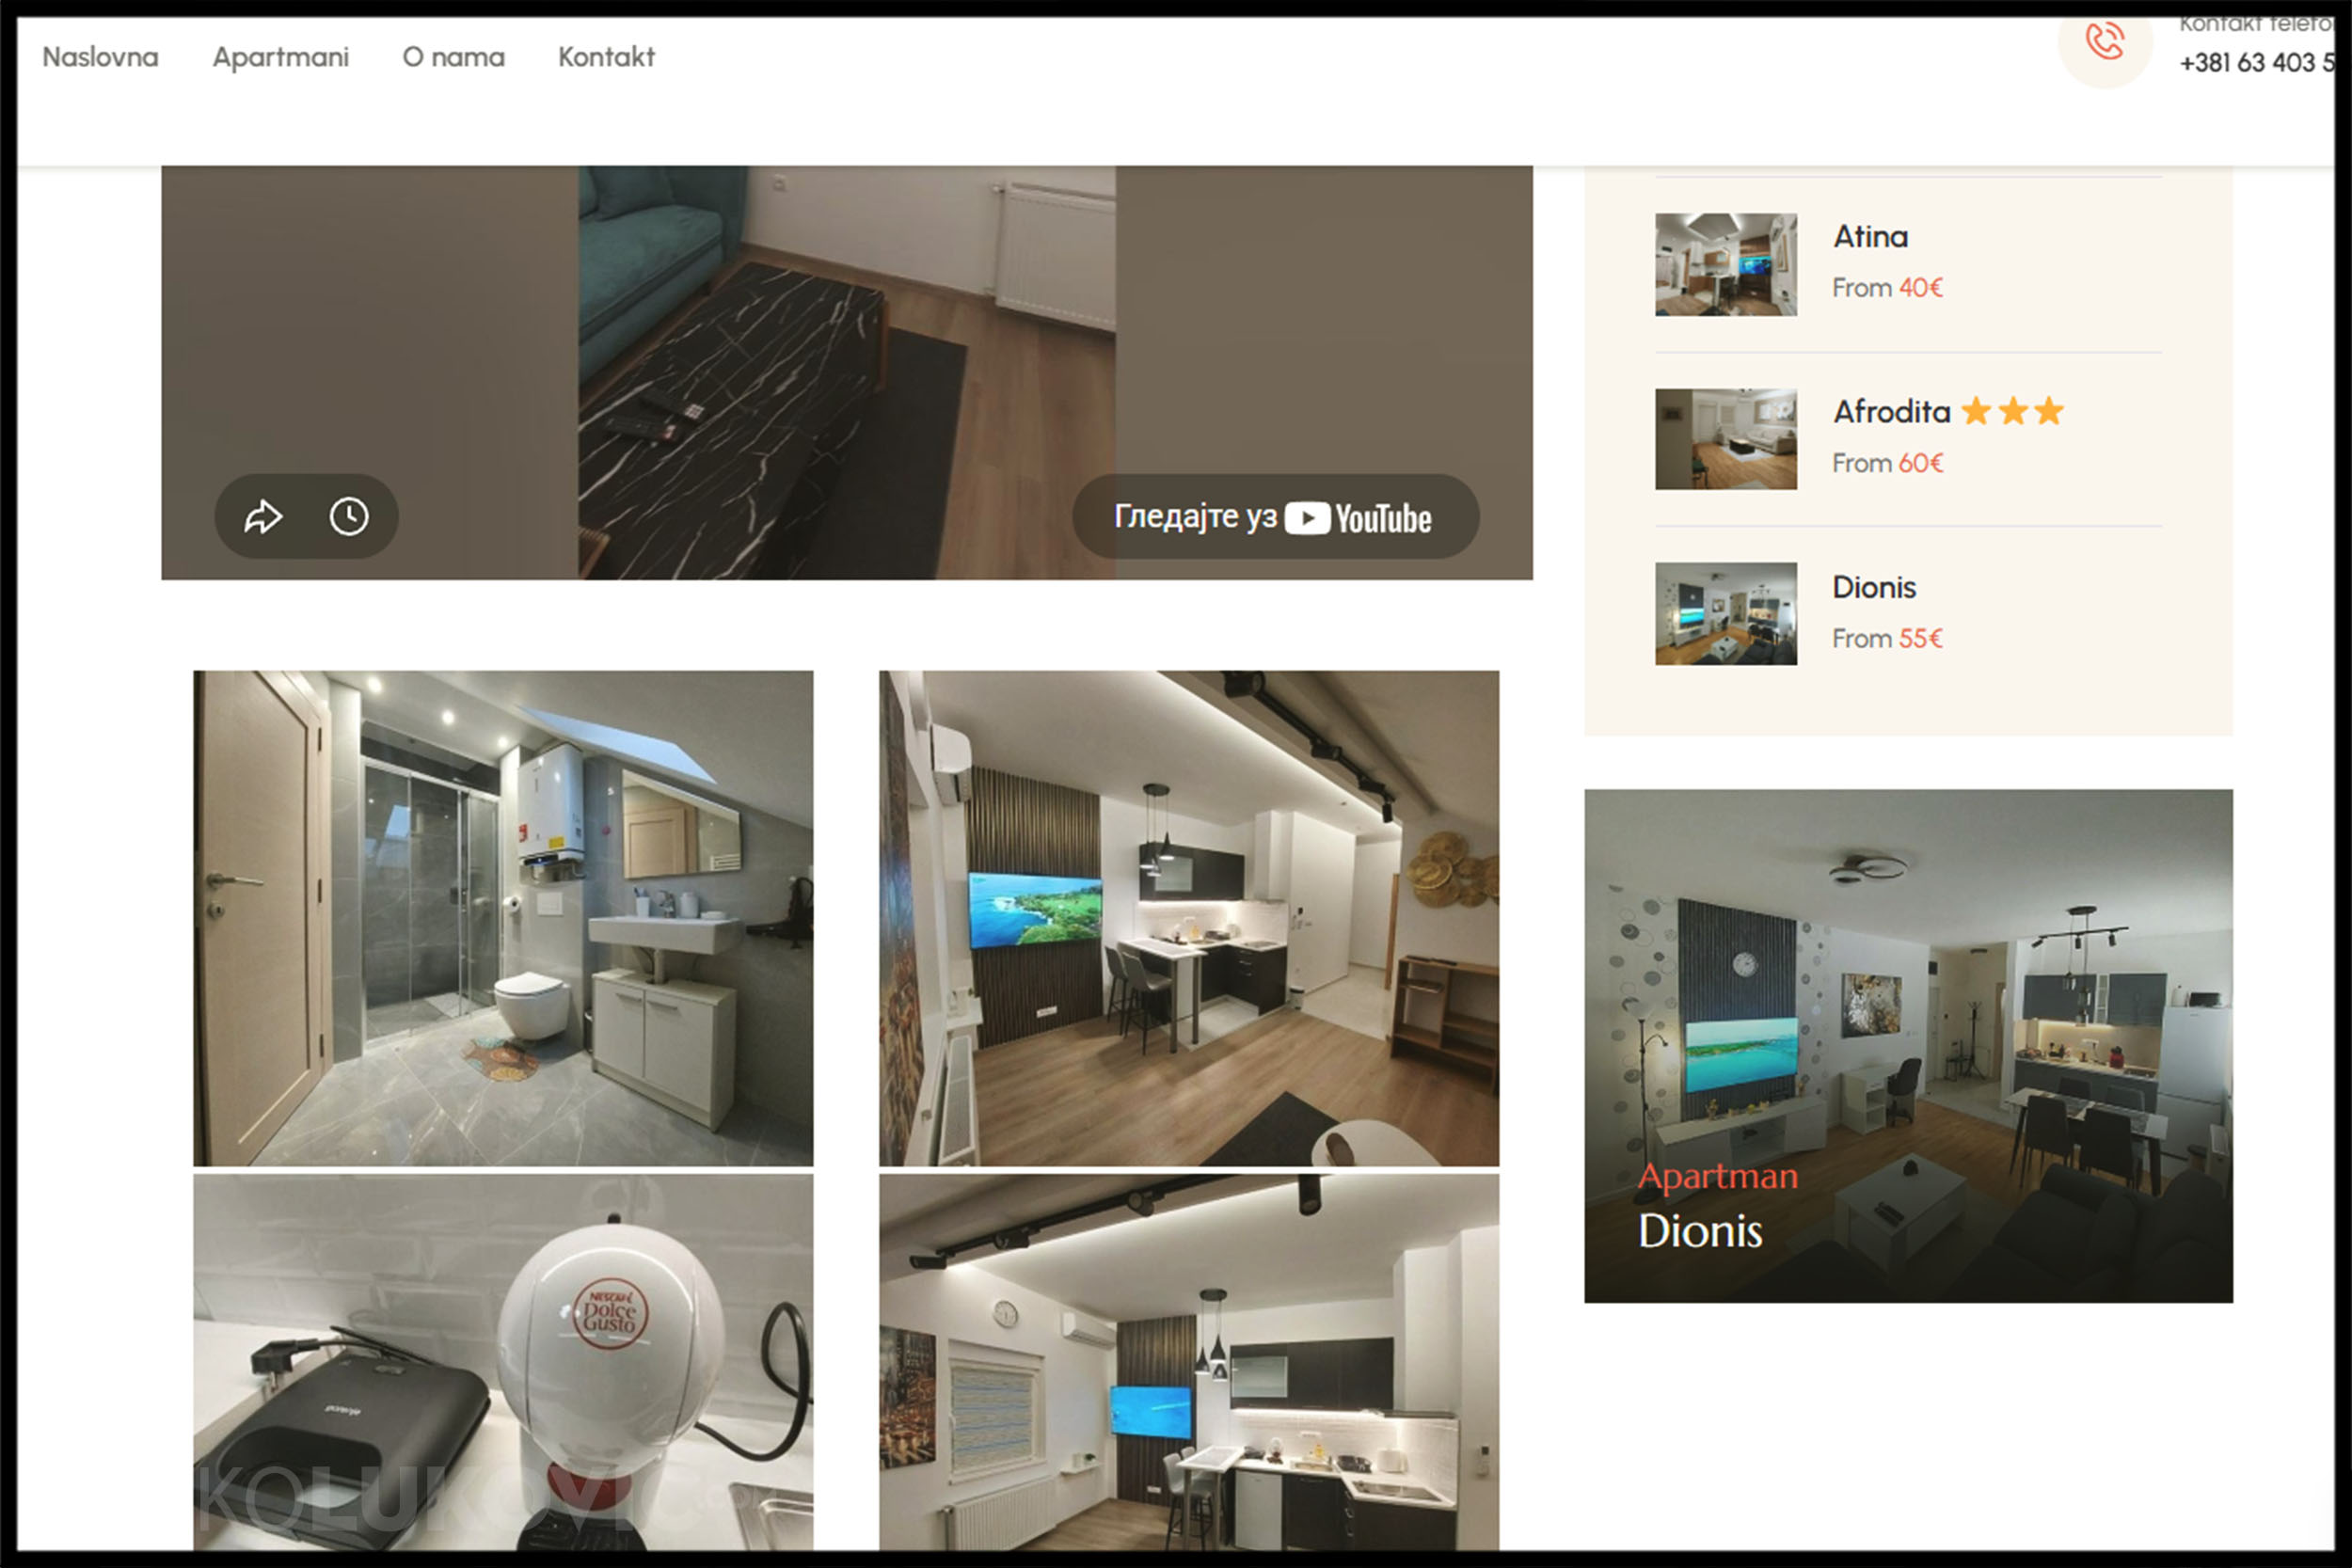Open the Dolce Gusto coffee machine photo

[503, 1360]
